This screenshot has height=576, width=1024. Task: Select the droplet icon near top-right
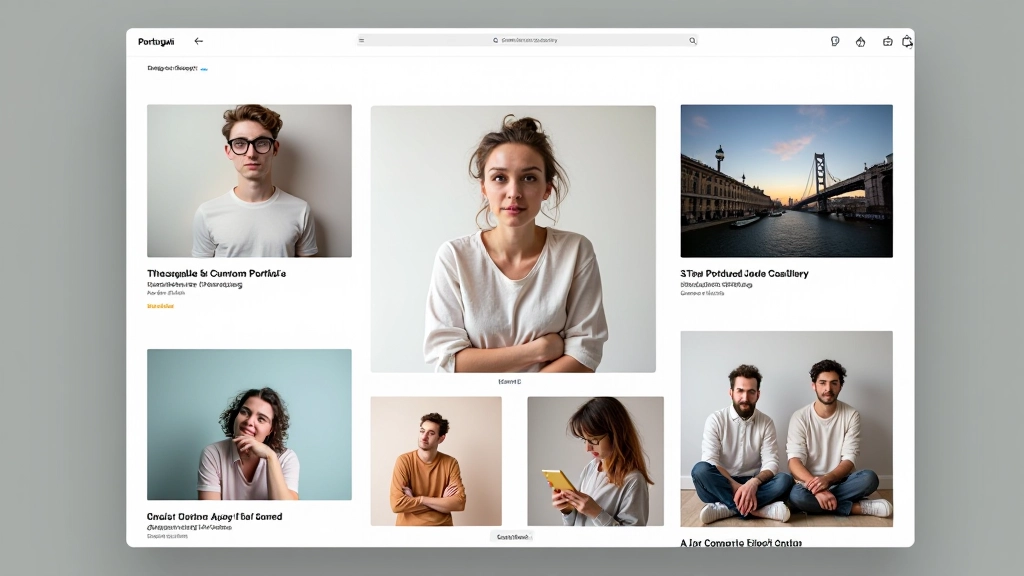860,41
